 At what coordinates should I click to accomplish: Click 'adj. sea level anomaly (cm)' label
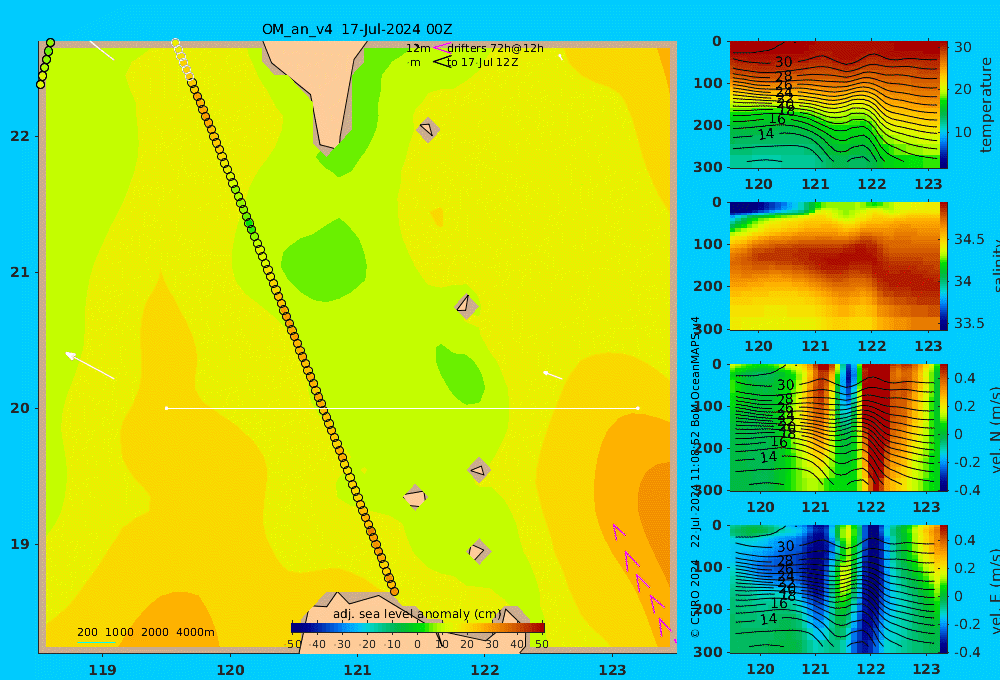click(x=417, y=614)
